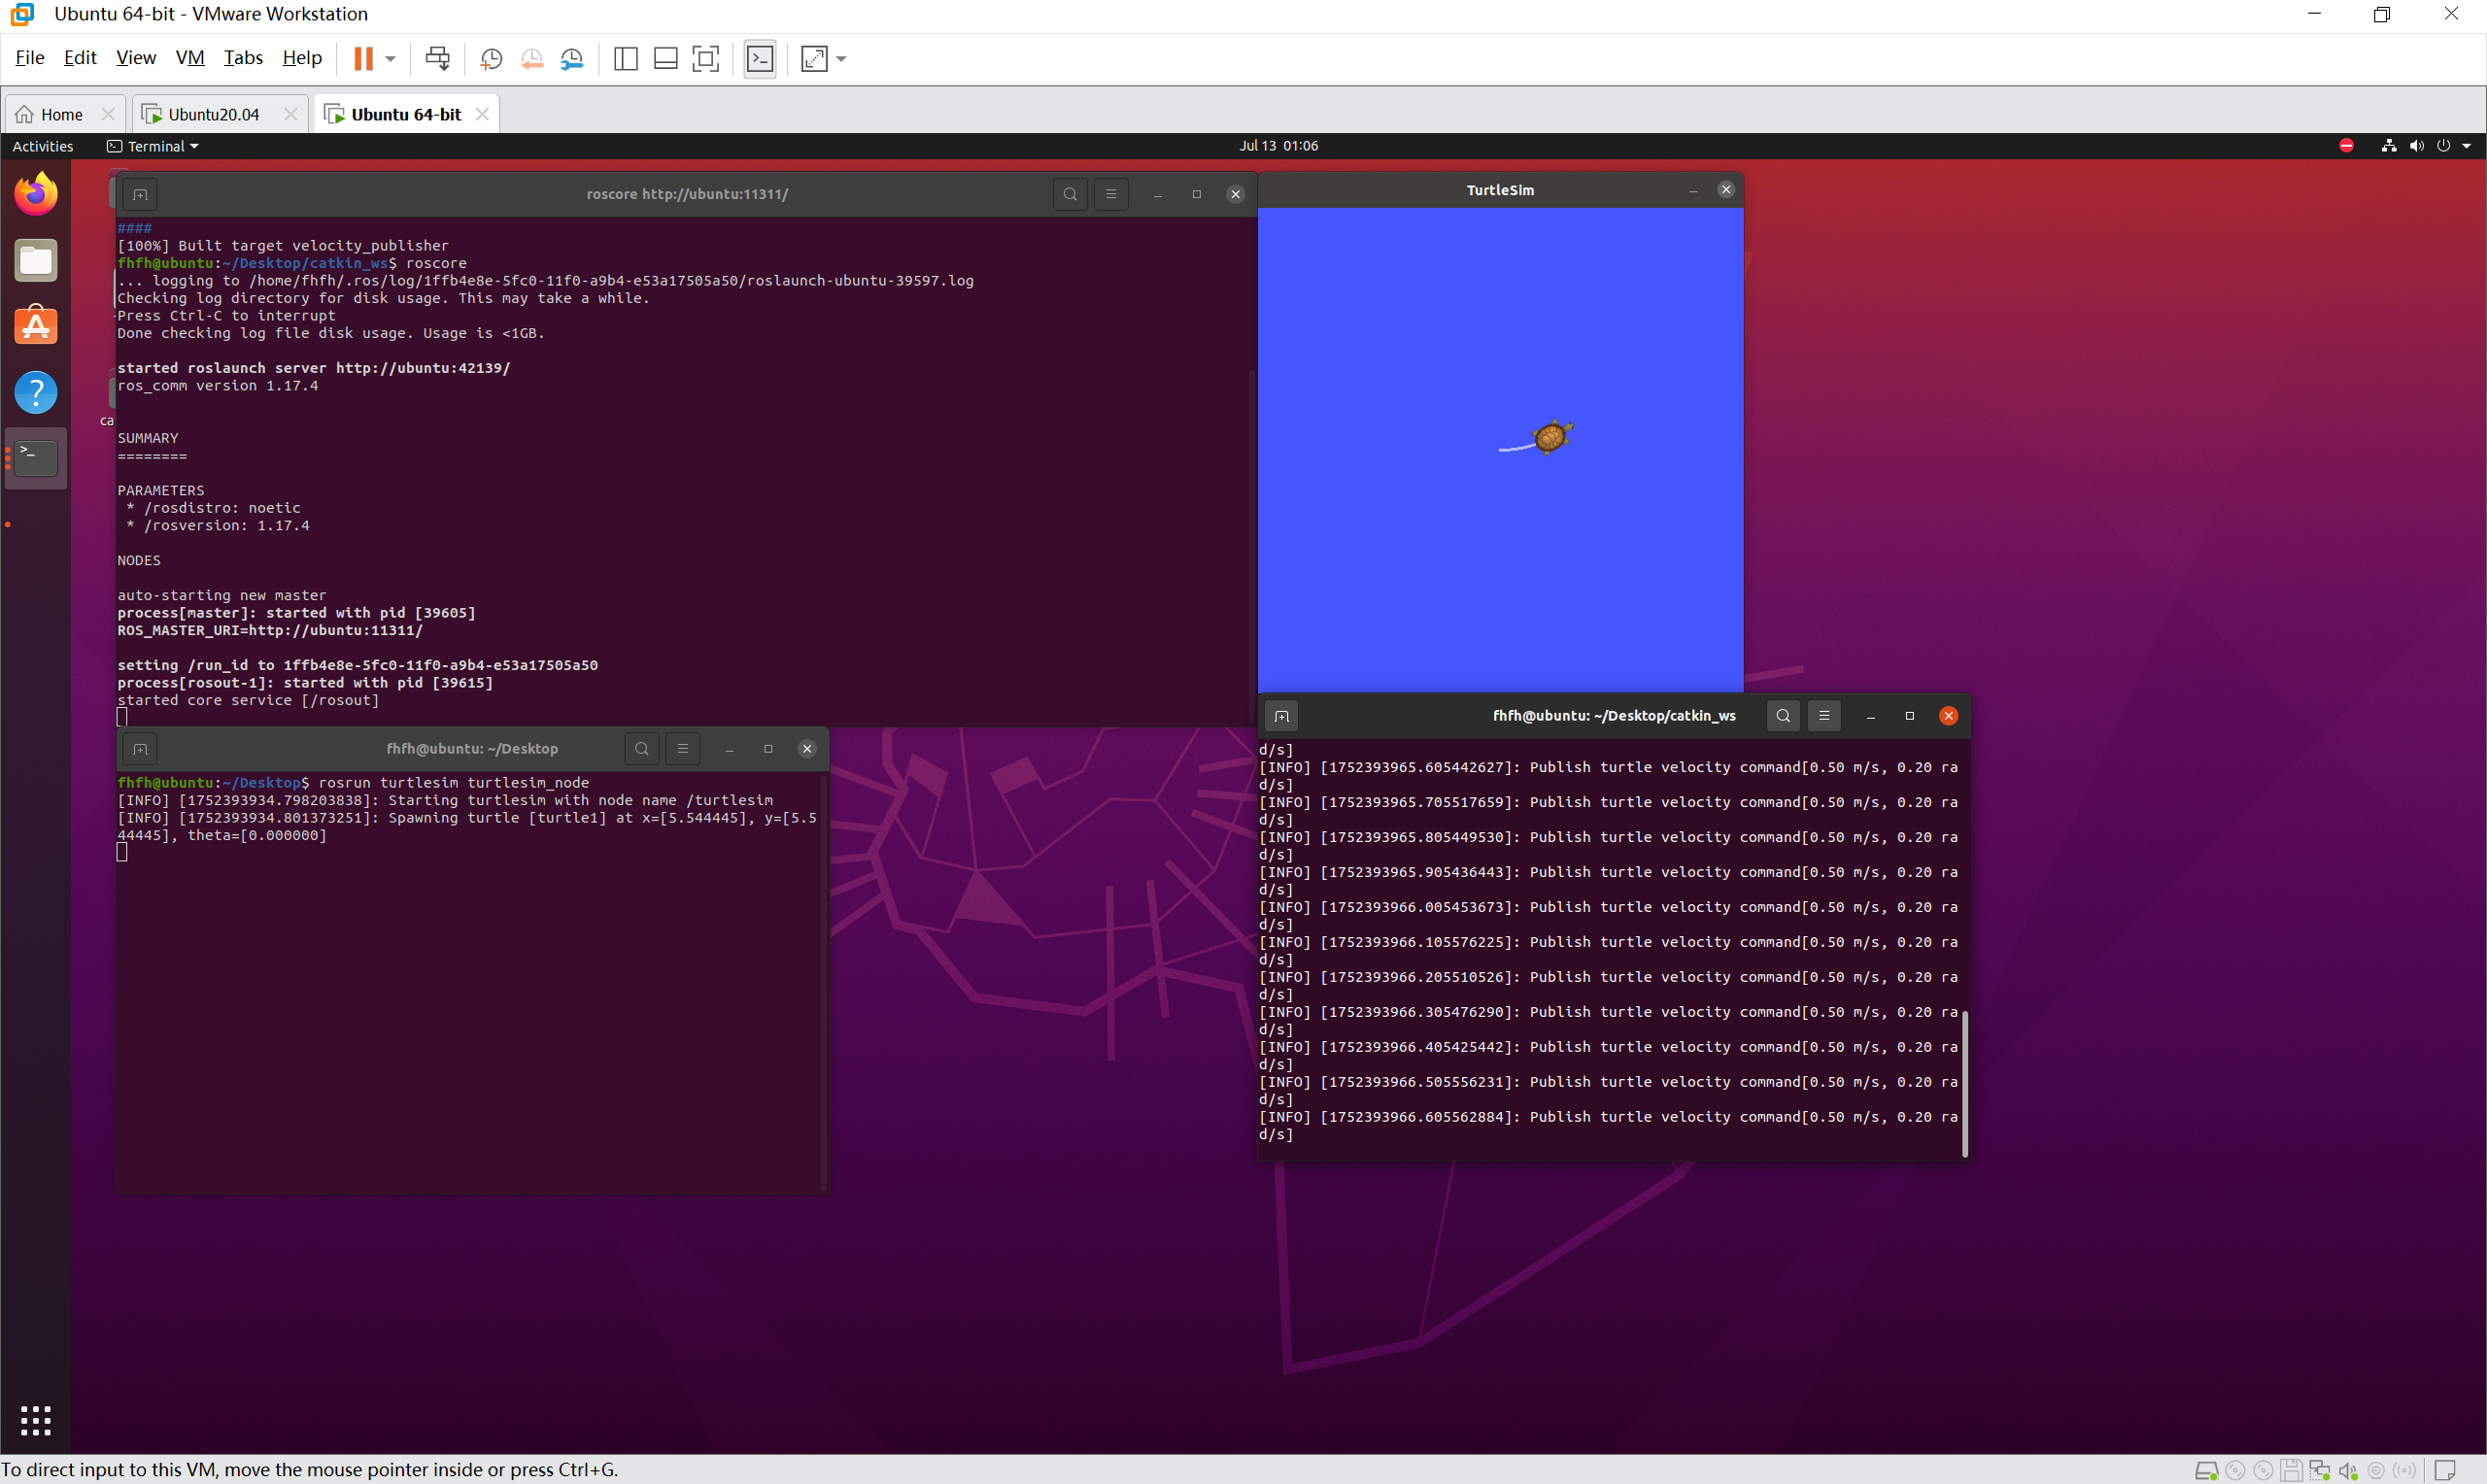Open the hamburger menu in catkin_ws terminal
2487x1484 pixels.
1824,716
